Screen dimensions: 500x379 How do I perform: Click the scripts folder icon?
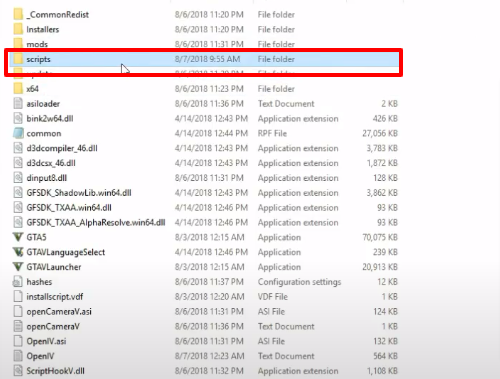click(18, 59)
